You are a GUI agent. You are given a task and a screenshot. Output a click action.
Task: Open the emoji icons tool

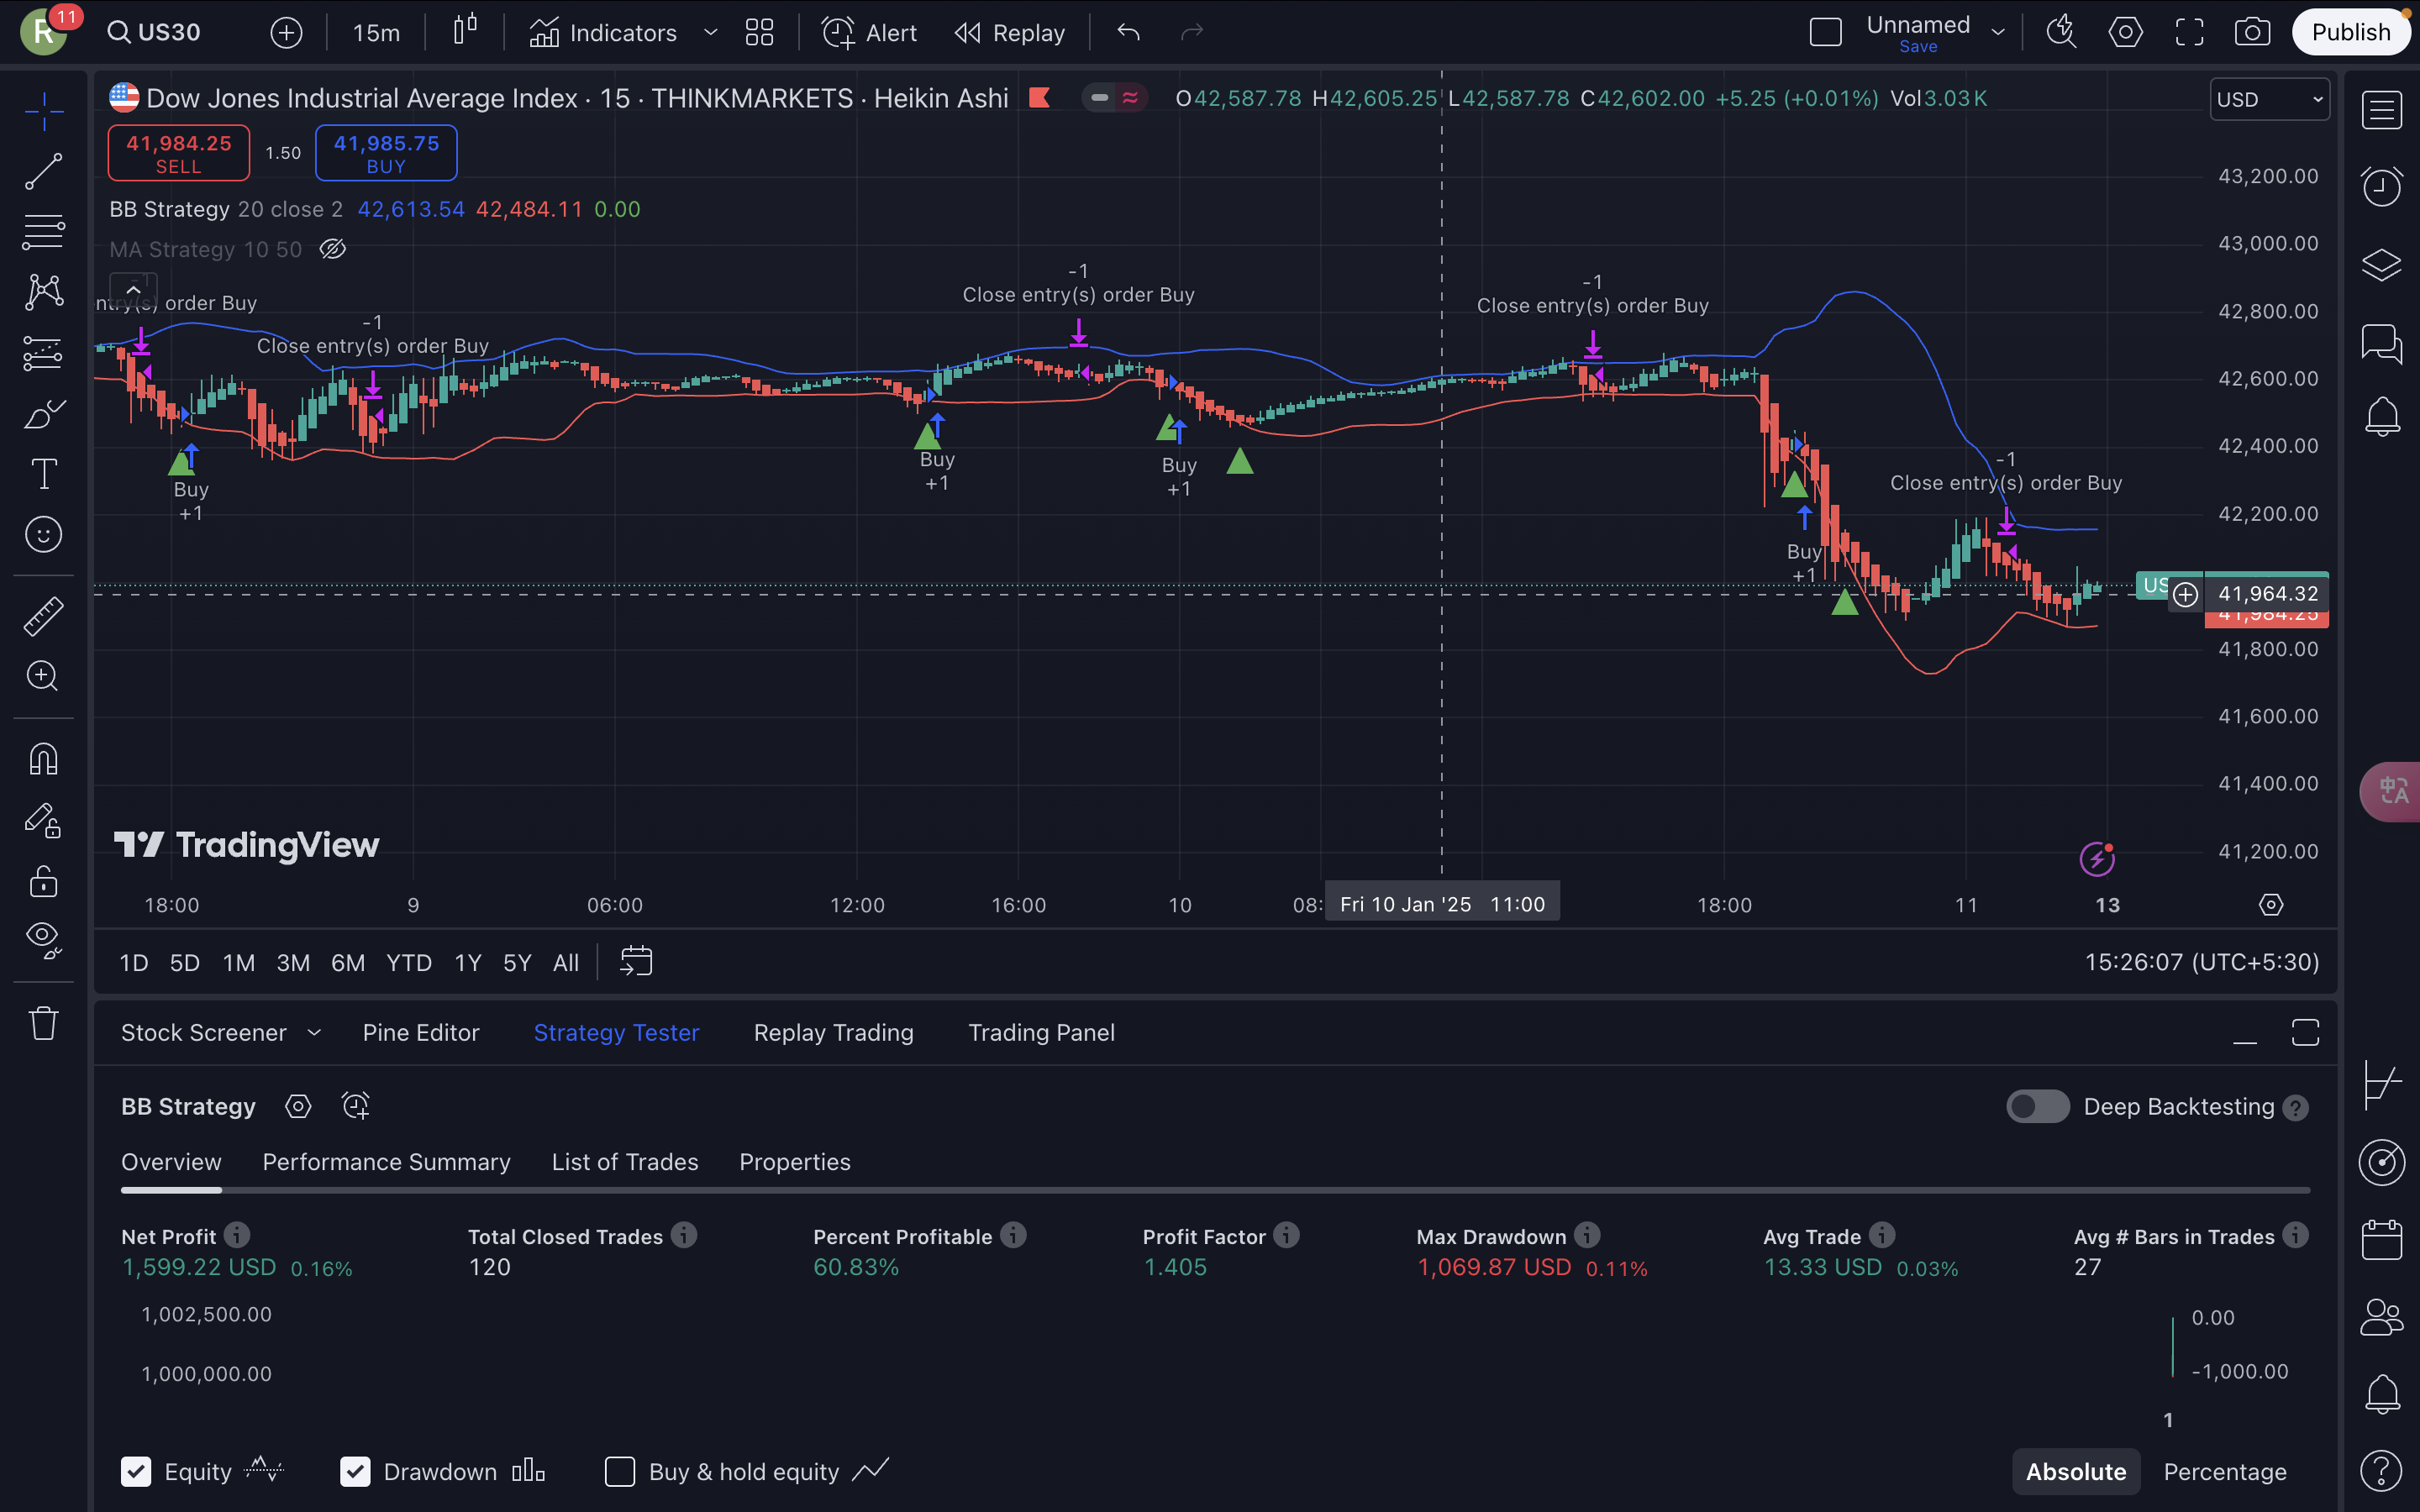click(x=44, y=534)
